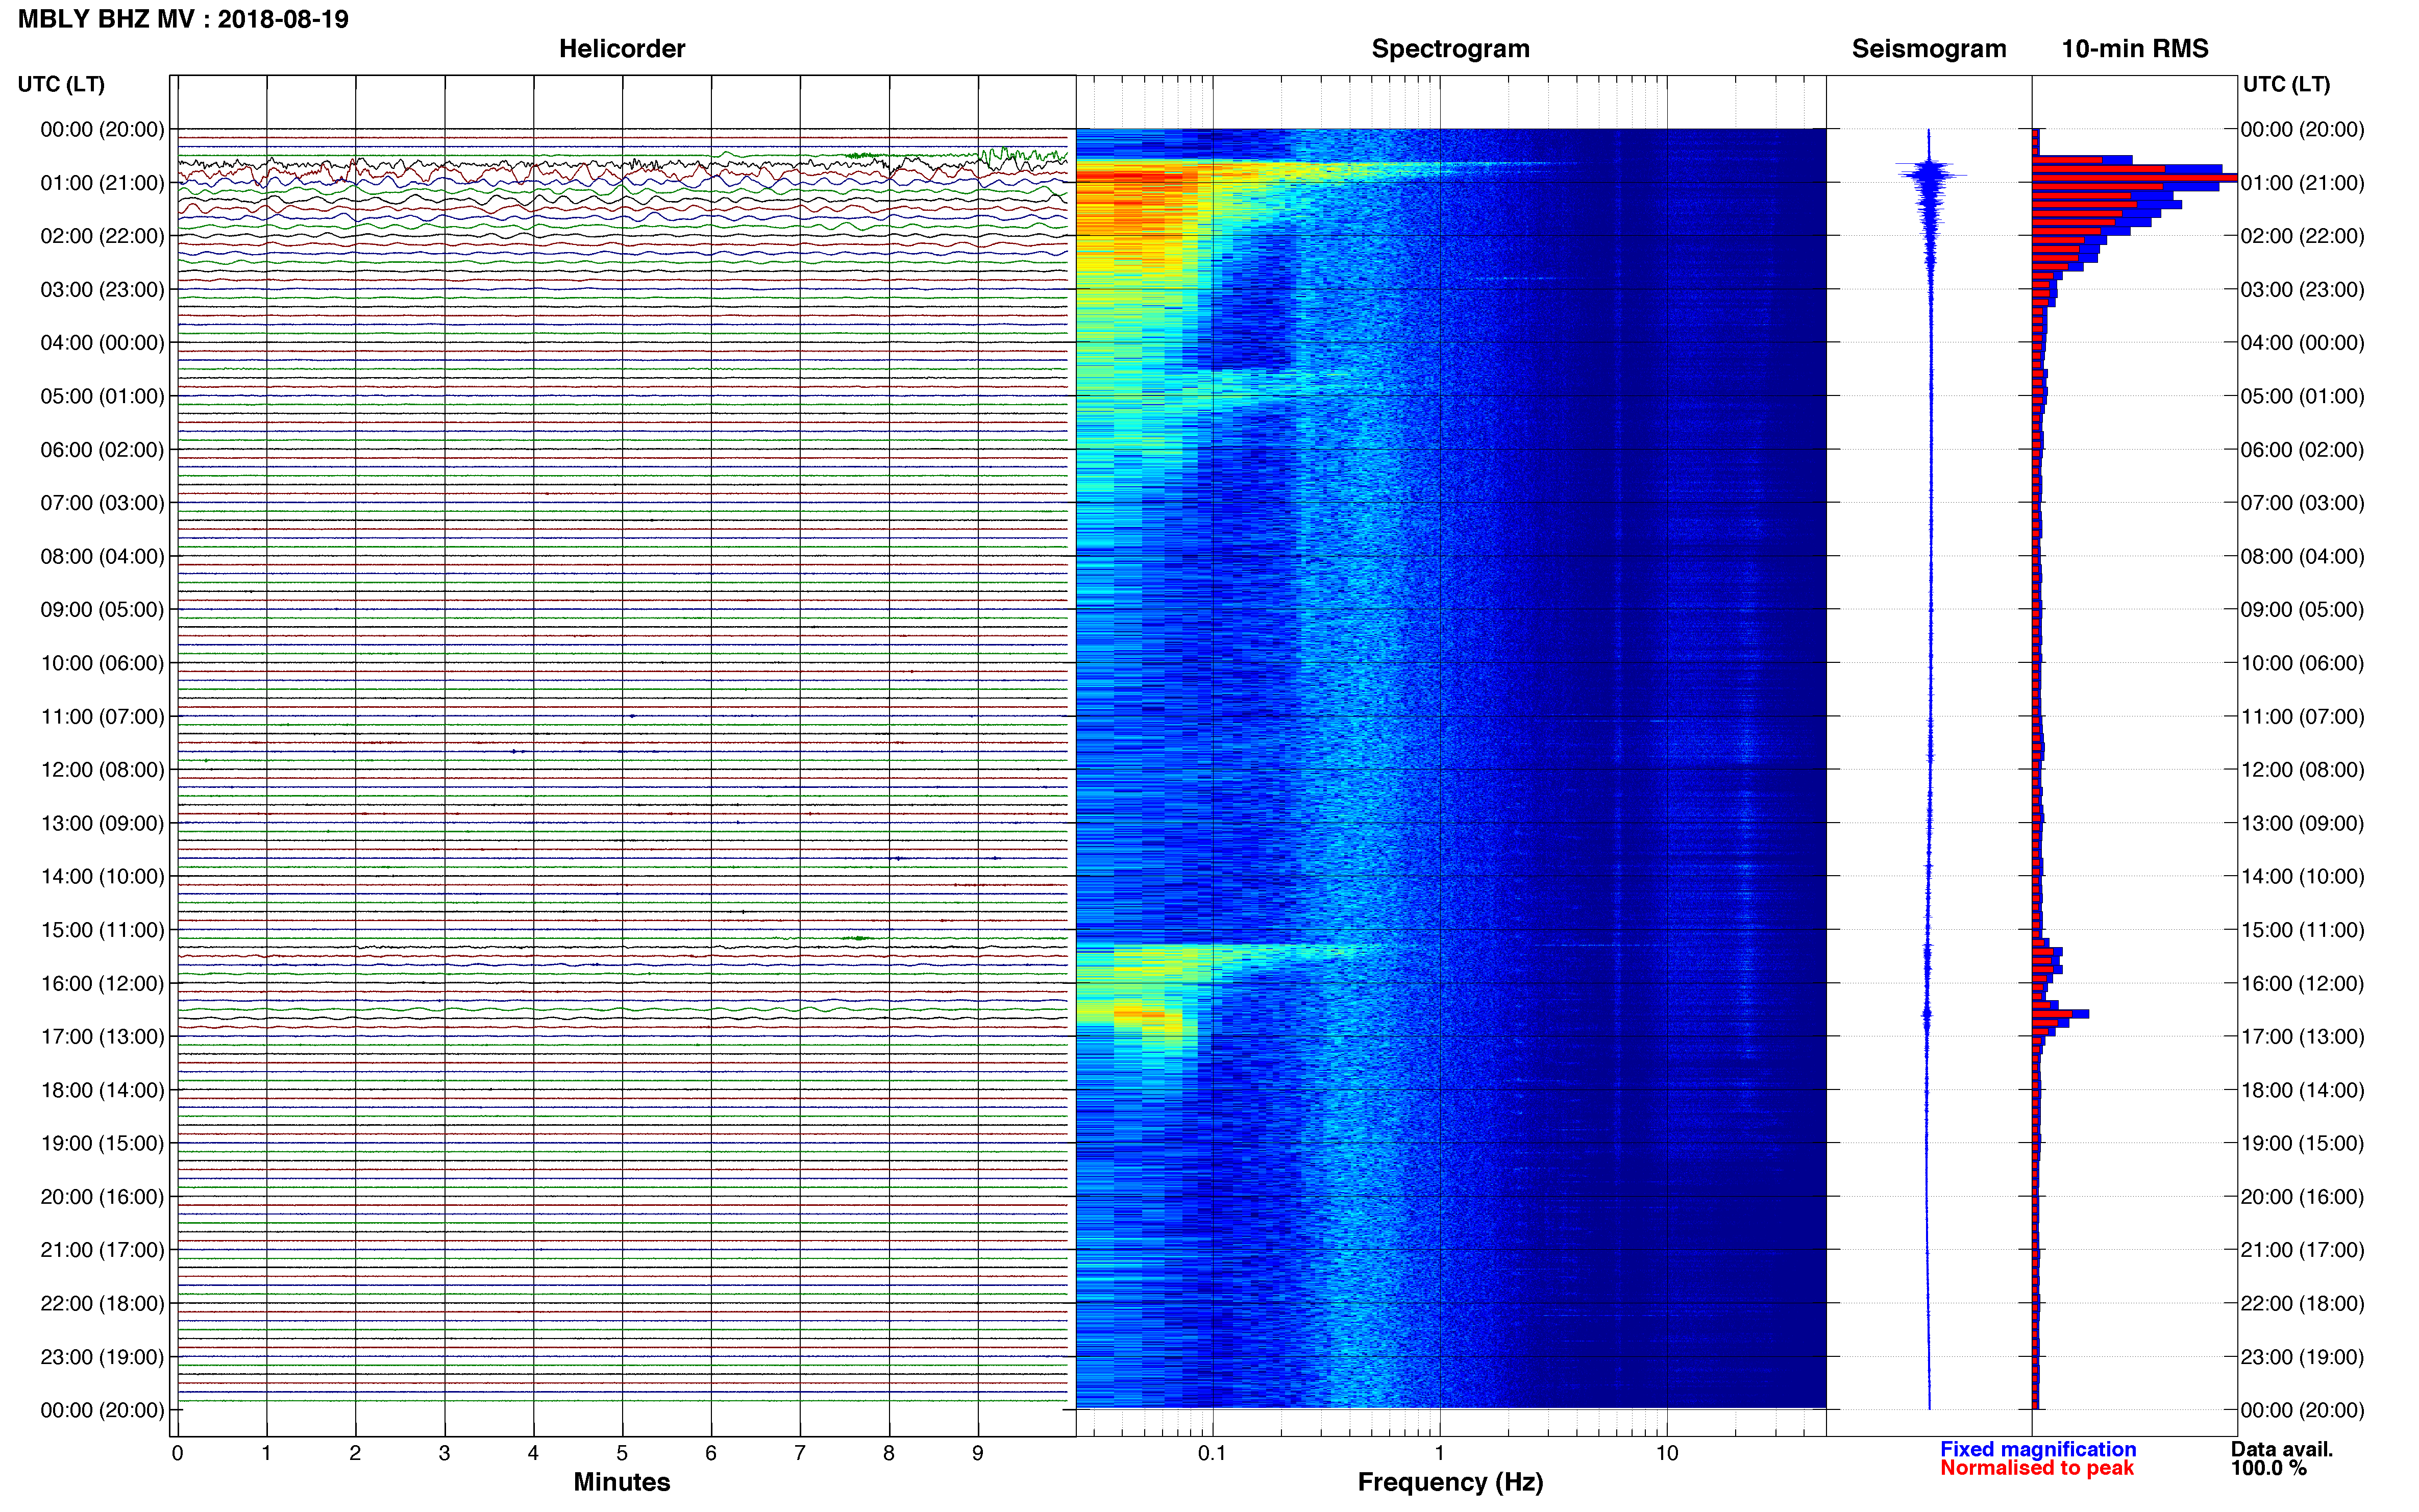Click the 1 Hz frequency tick label
The image size is (2419, 1512).
pyautogui.click(x=1440, y=1453)
